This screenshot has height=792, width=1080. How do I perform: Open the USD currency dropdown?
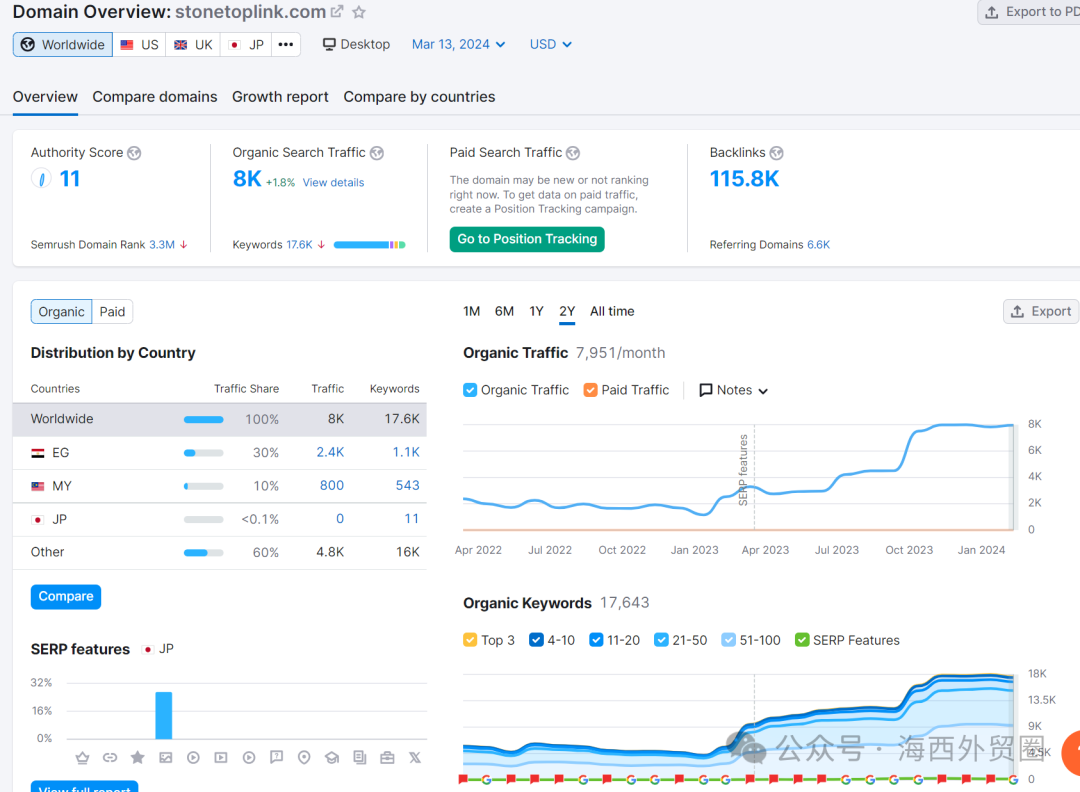(x=550, y=45)
